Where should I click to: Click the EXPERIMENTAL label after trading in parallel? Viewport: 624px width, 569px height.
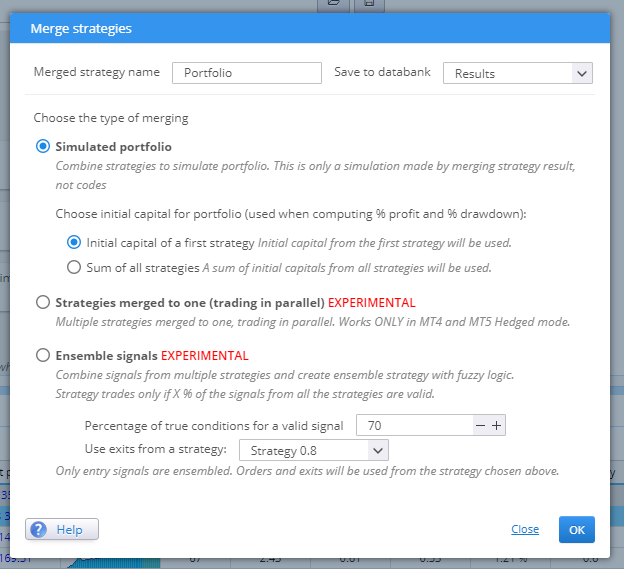pos(372,303)
